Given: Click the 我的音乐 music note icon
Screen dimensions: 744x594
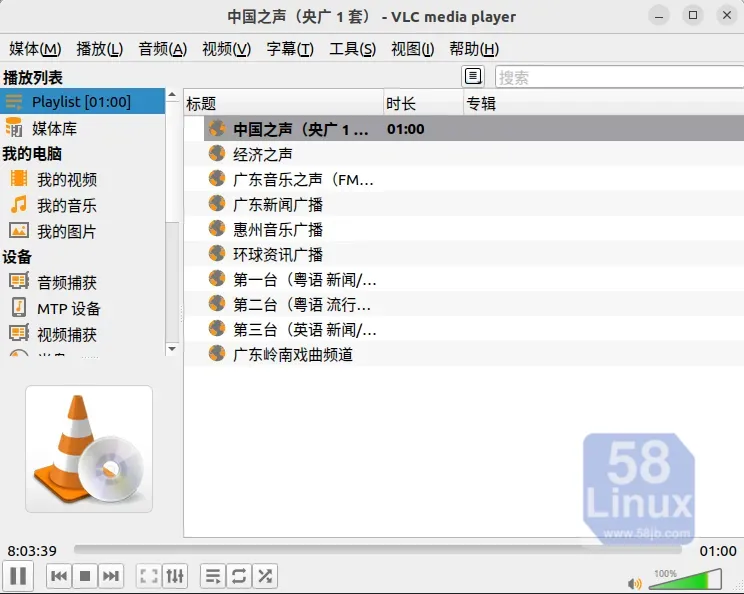Looking at the screenshot, I should click(x=19, y=204).
